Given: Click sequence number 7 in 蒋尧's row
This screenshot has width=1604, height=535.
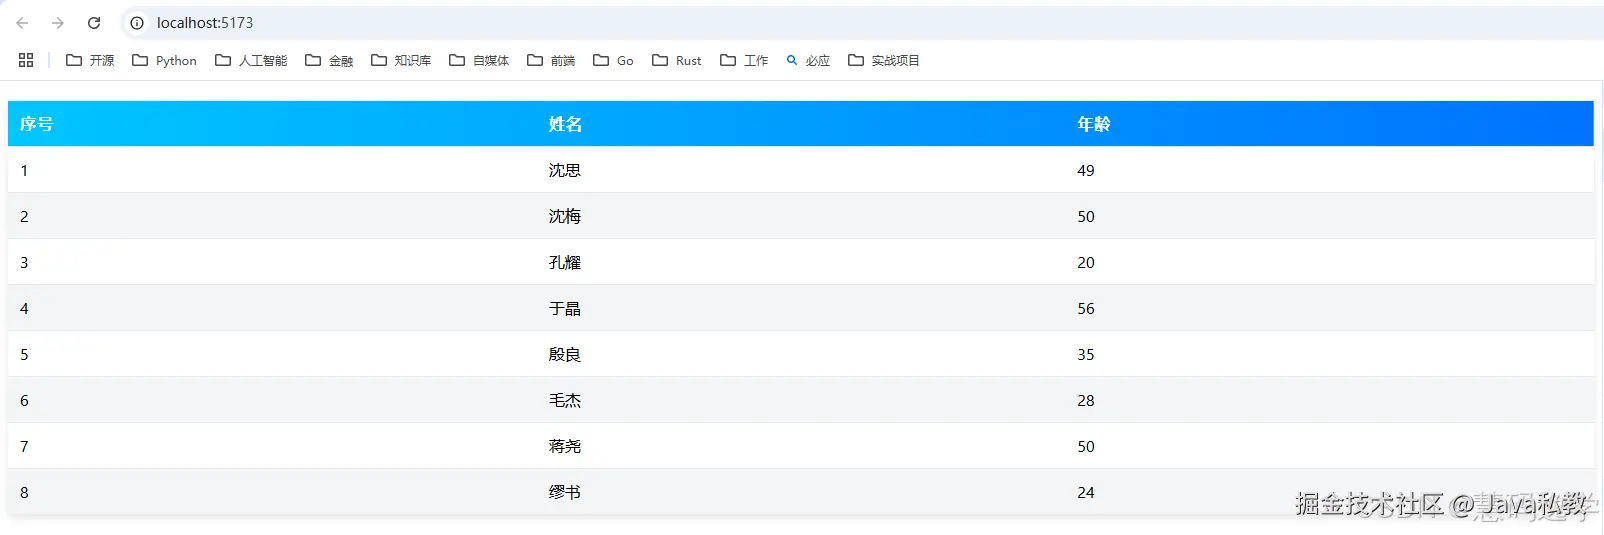Looking at the screenshot, I should tap(24, 447).
